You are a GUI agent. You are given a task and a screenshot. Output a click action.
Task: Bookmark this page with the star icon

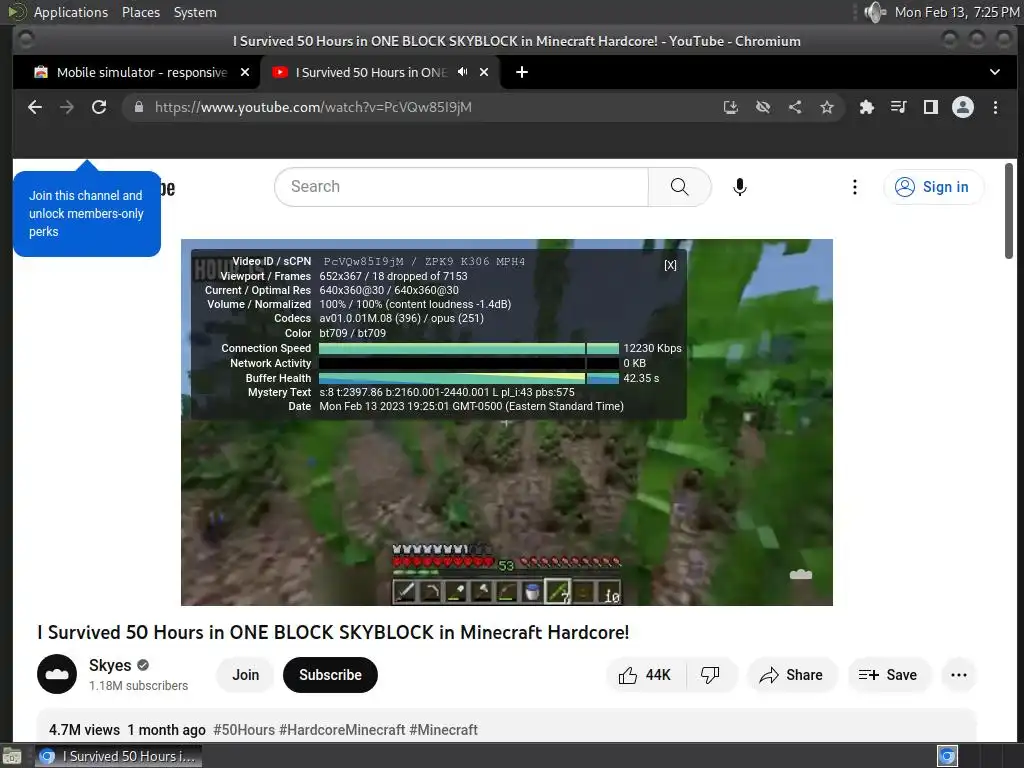tap(827, 107)
